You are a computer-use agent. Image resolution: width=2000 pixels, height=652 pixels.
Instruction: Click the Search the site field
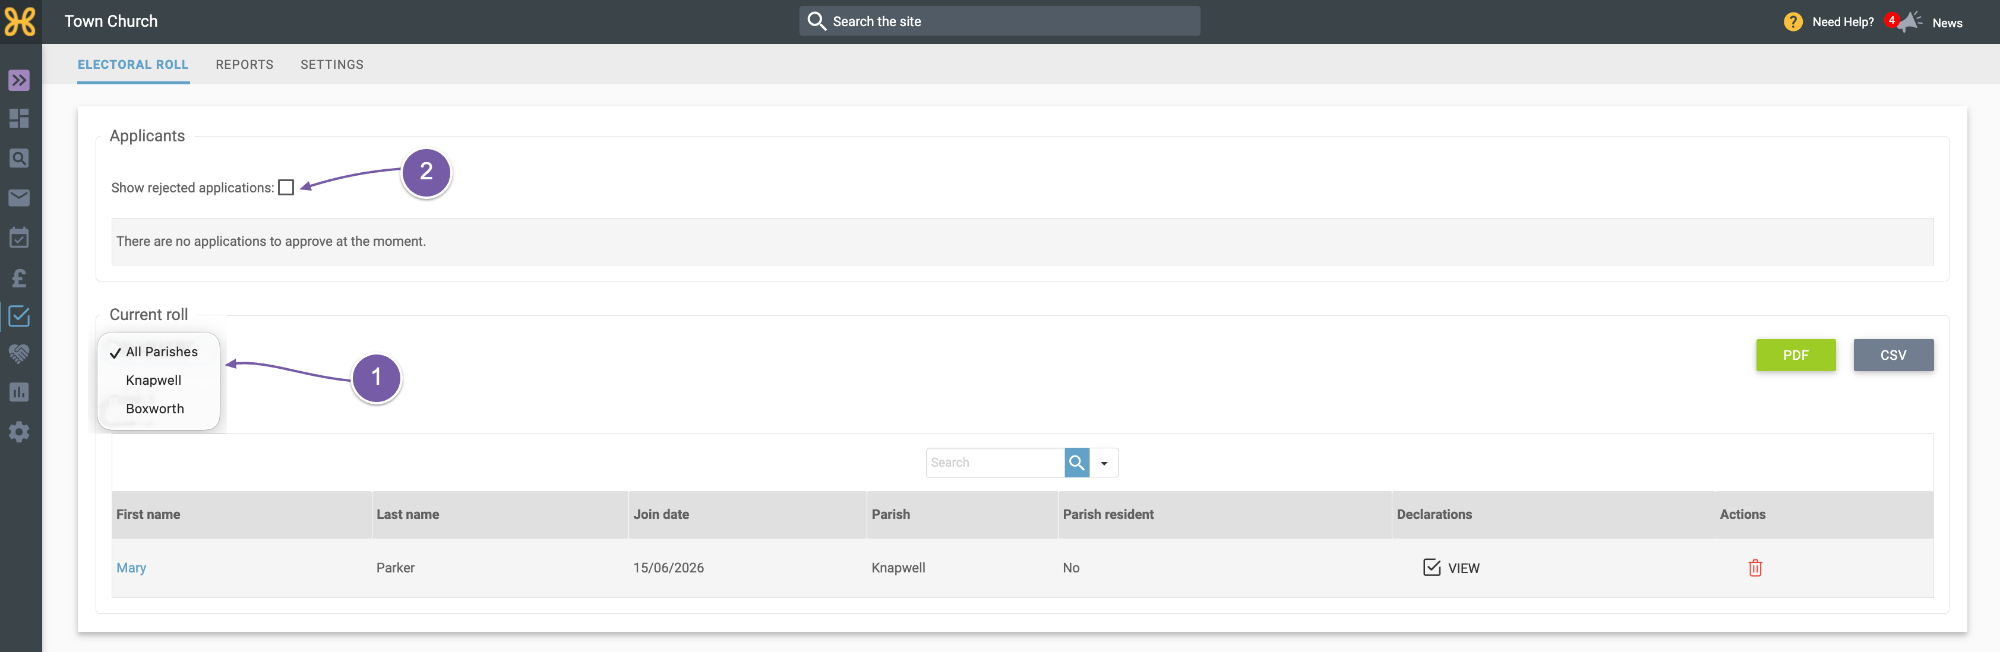[1000, 21]
